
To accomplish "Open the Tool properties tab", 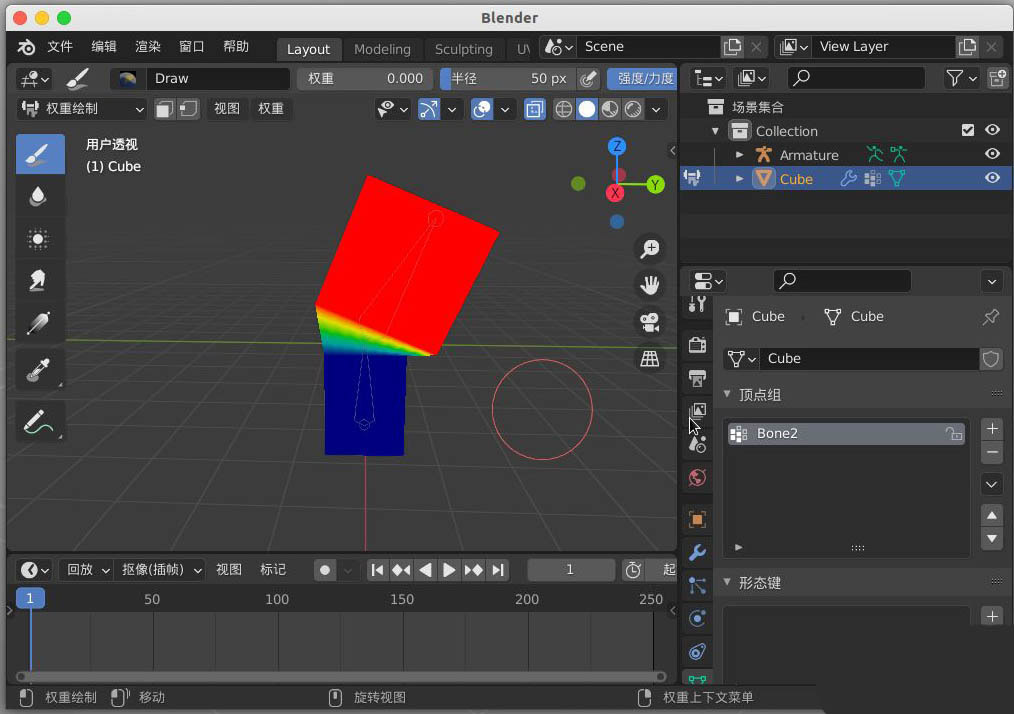I will (697, 305).
